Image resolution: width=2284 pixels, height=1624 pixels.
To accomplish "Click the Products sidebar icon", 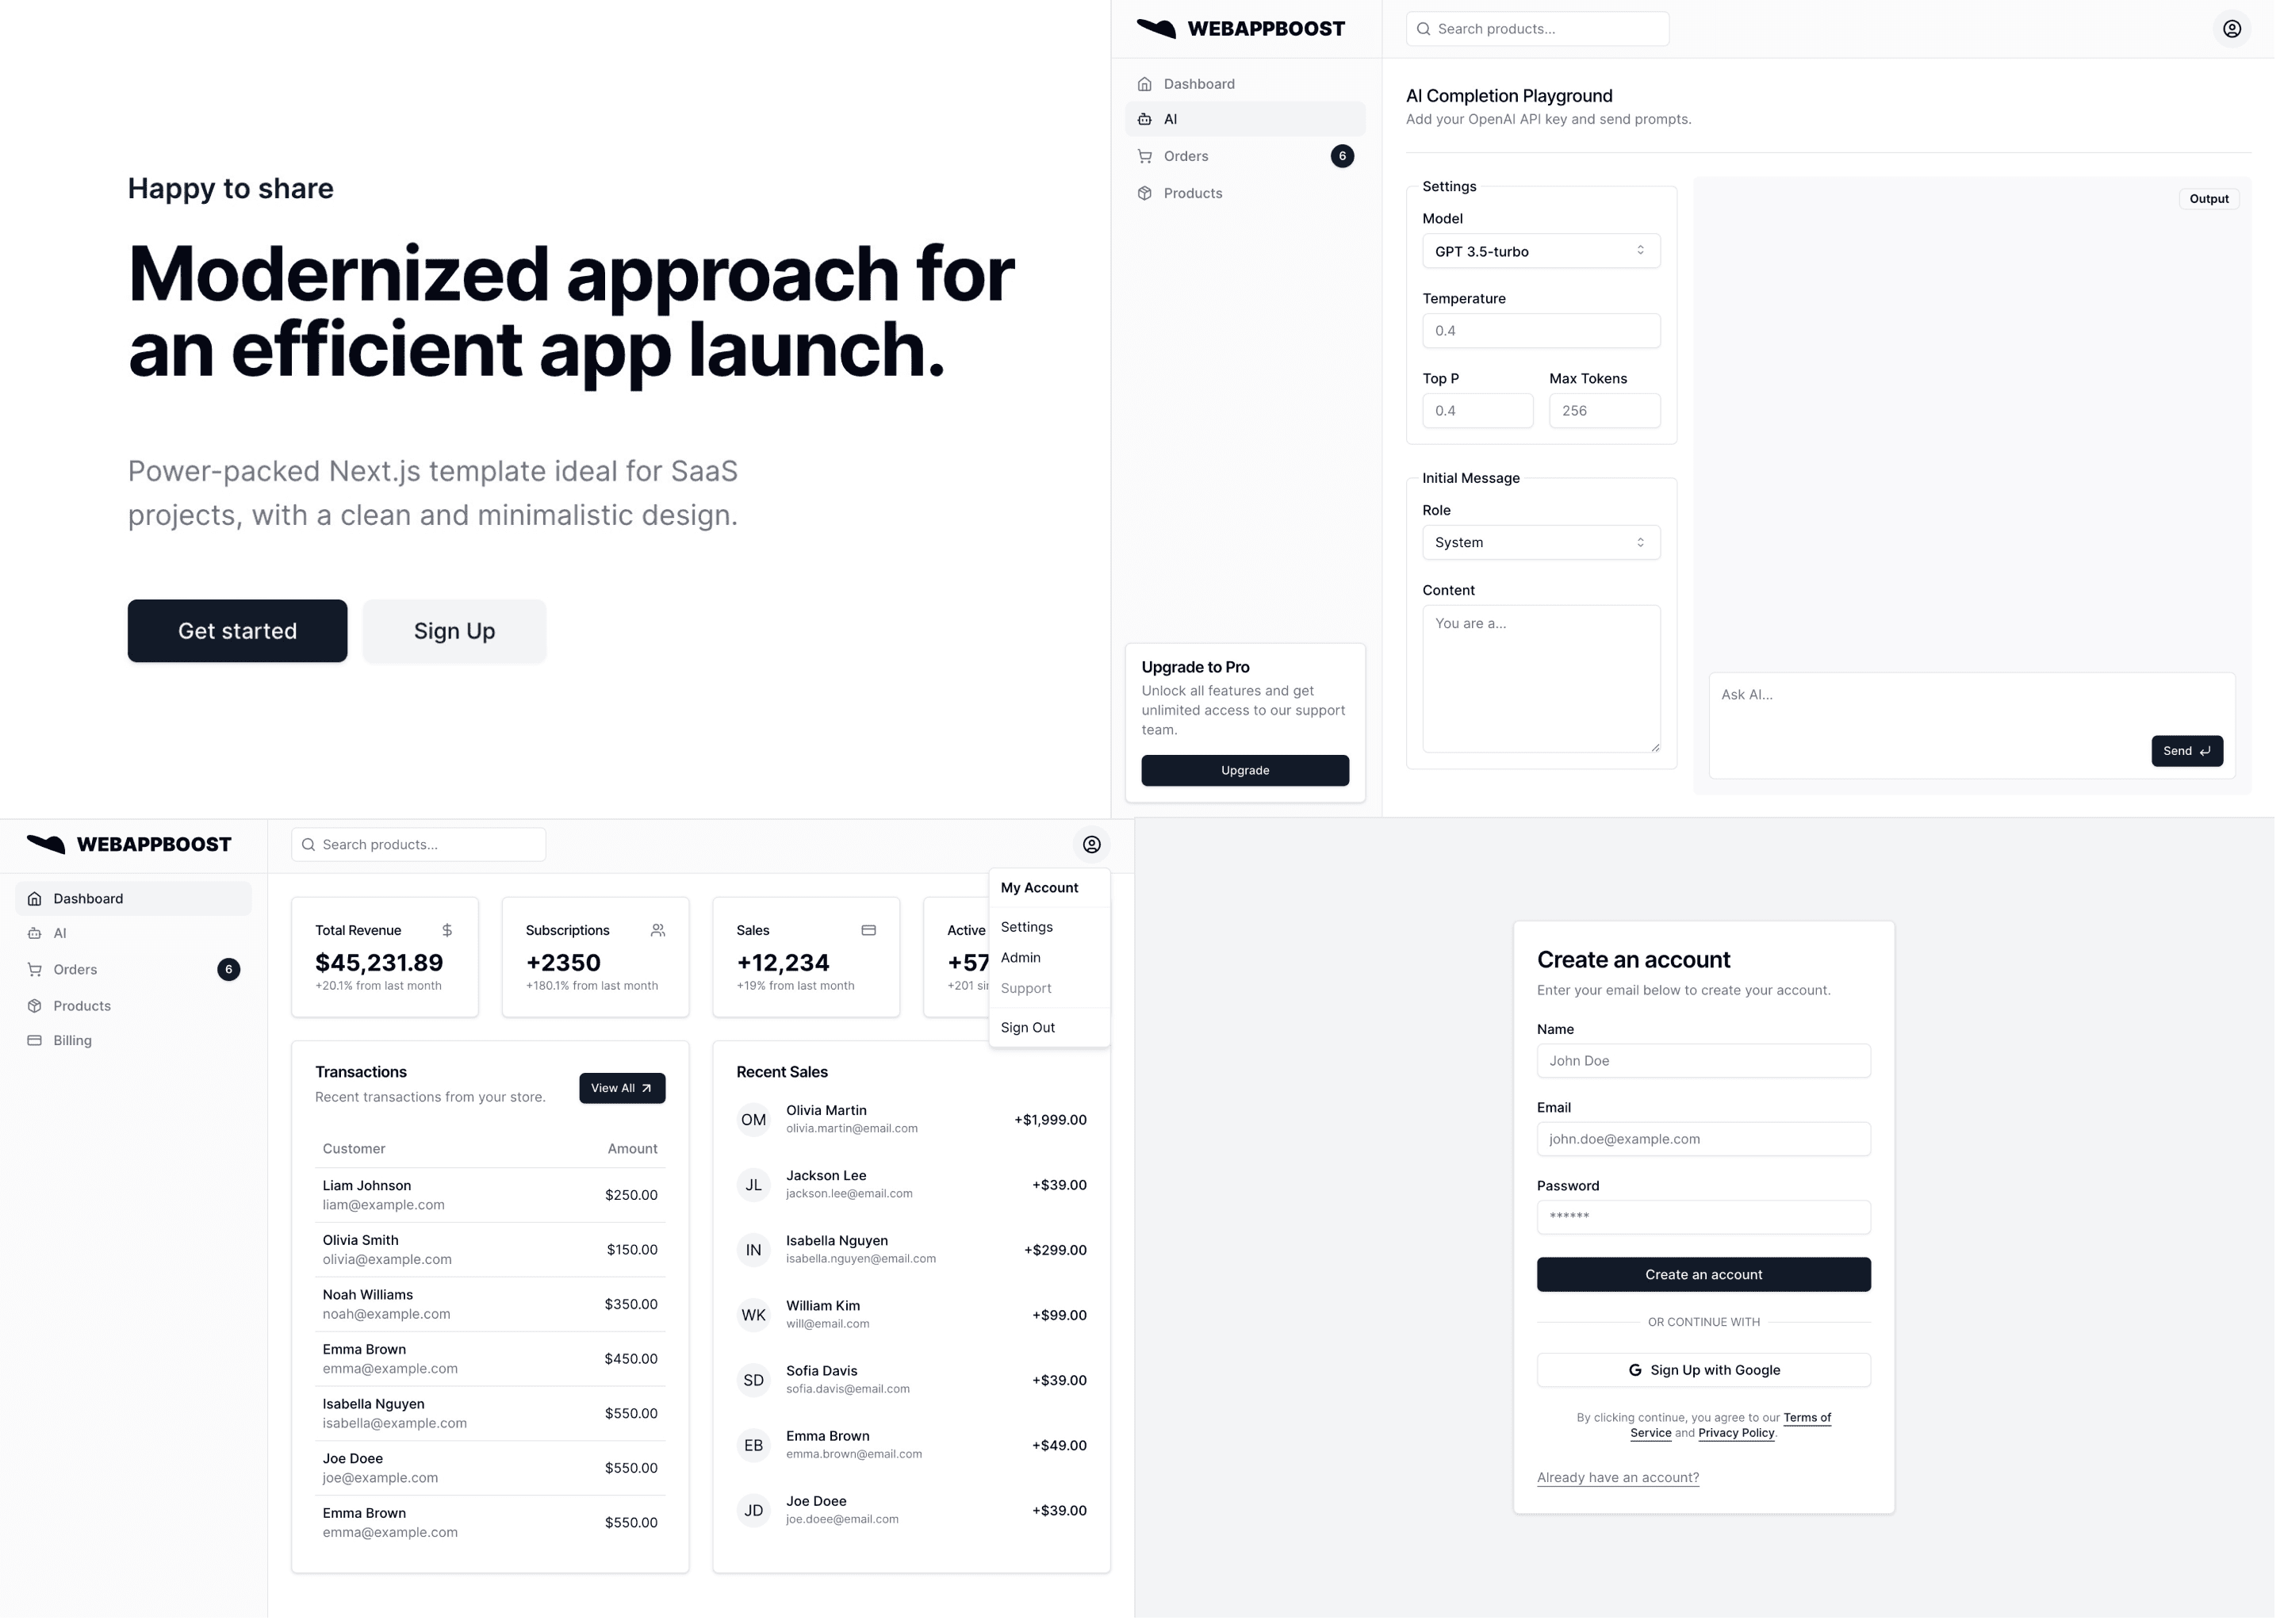I will tap(35, 1005).
